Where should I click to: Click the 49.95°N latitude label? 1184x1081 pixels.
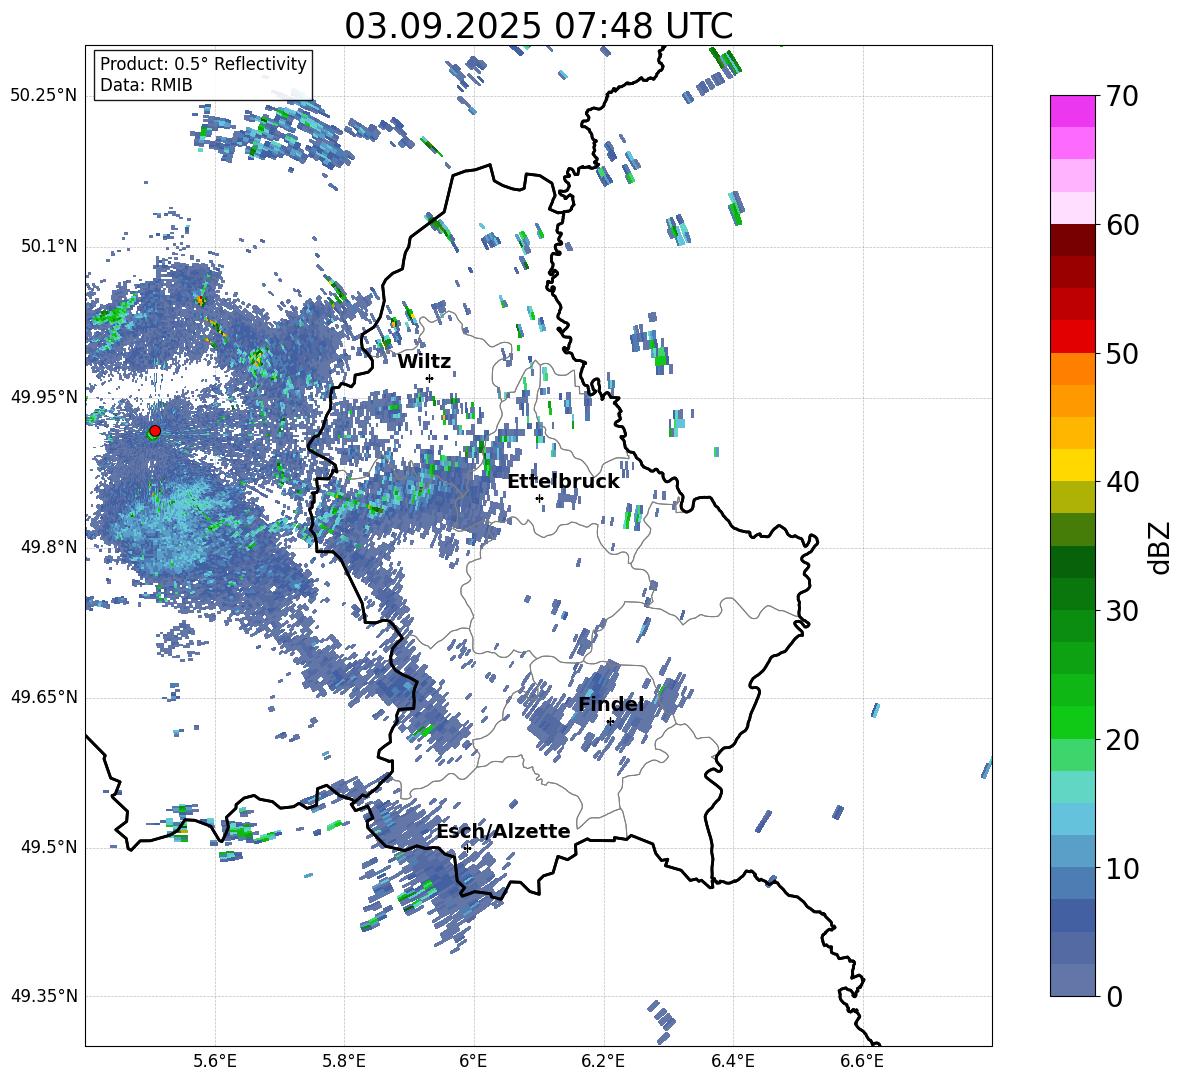point(44,396)
